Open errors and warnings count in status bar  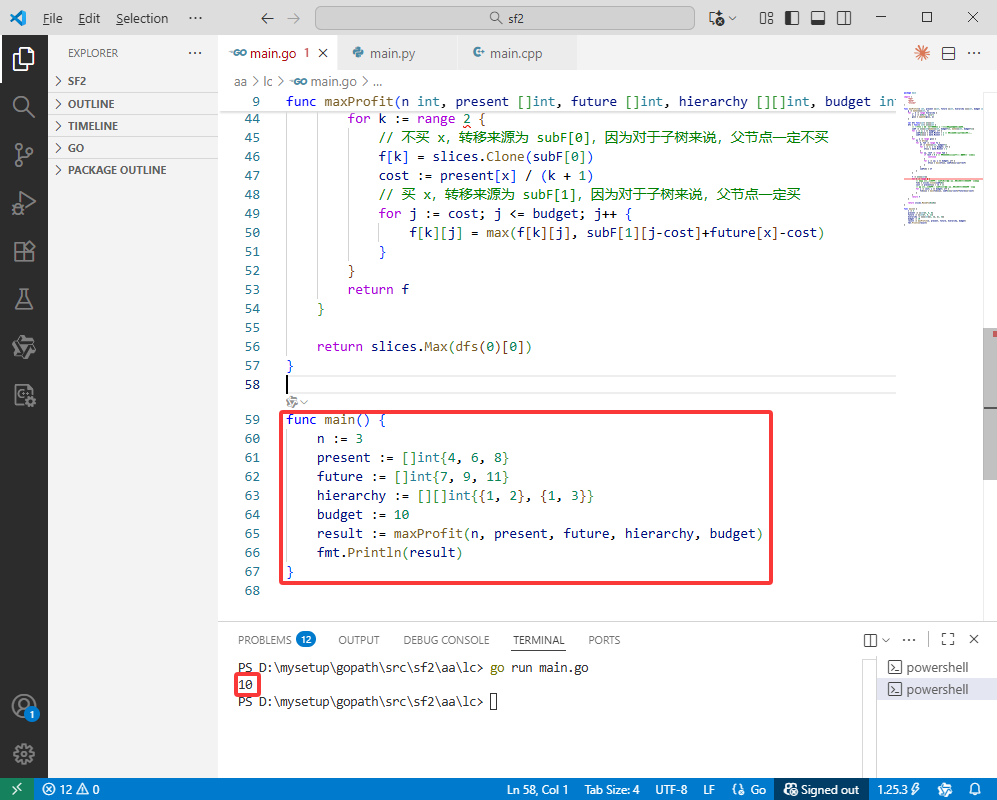(x=71, y=789)
